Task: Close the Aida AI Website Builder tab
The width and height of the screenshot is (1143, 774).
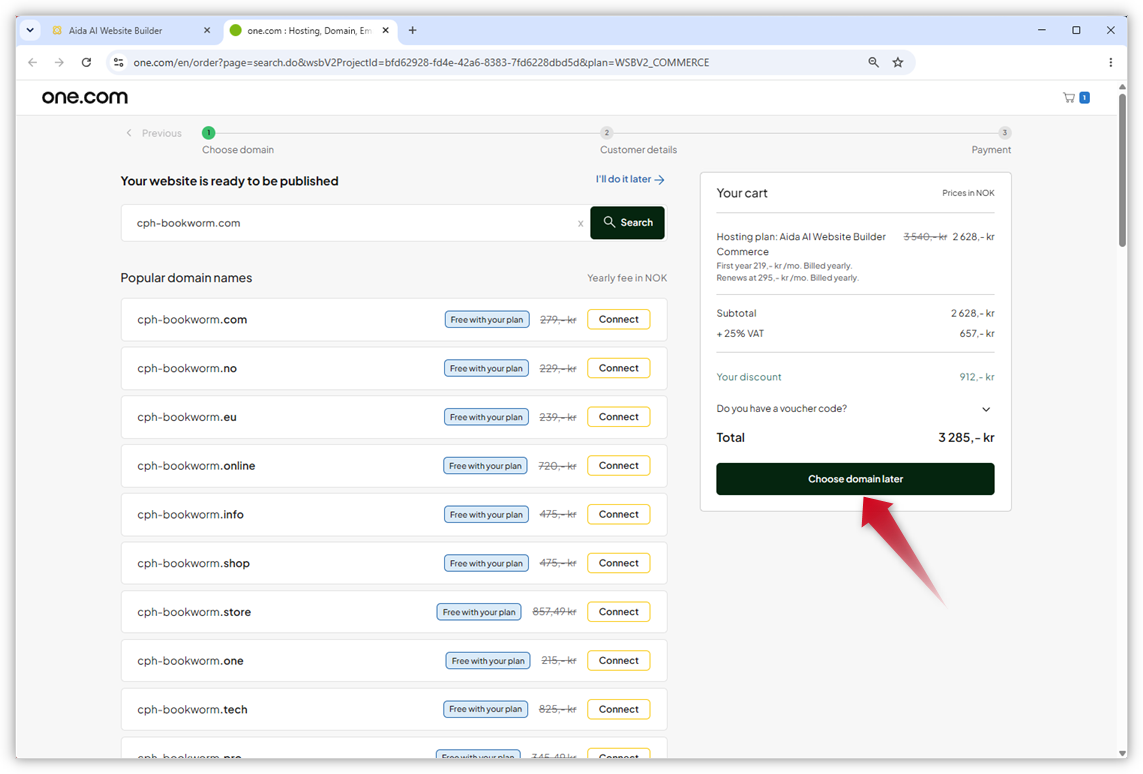Action: coord(207,31)
